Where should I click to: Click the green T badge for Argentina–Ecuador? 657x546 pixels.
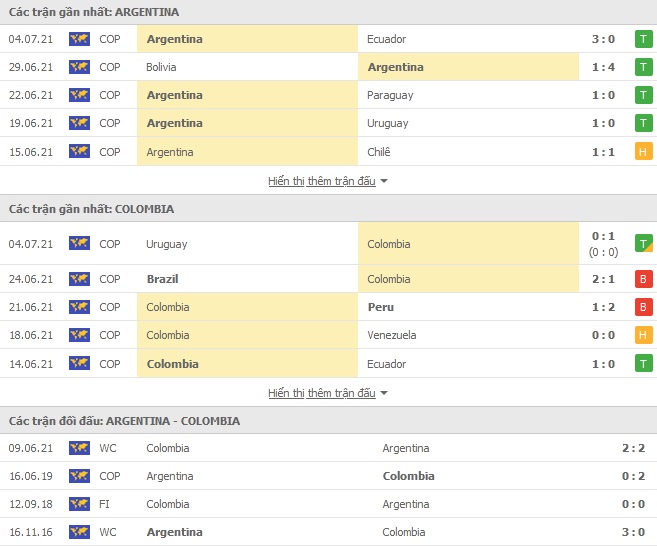(x=644, y=39)
